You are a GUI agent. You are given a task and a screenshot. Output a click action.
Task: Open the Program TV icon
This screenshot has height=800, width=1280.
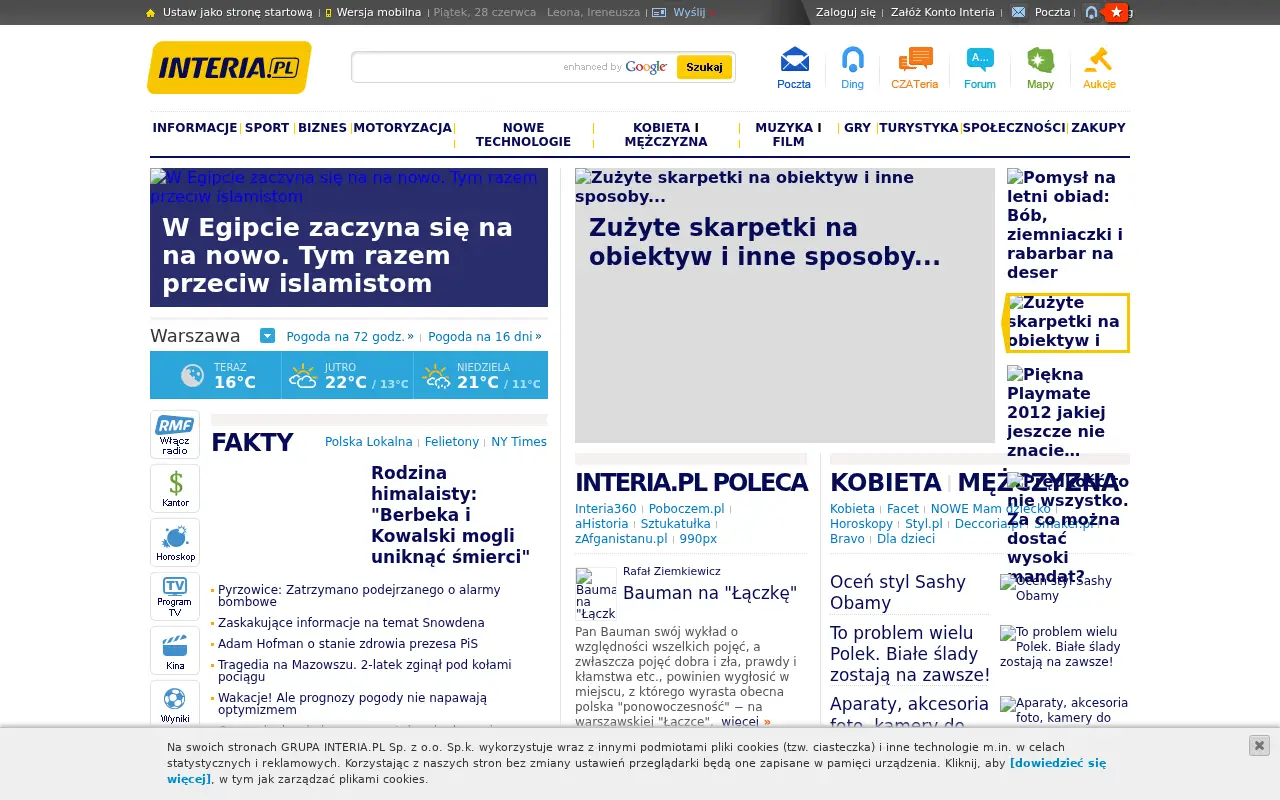click(x=175, y=596)
